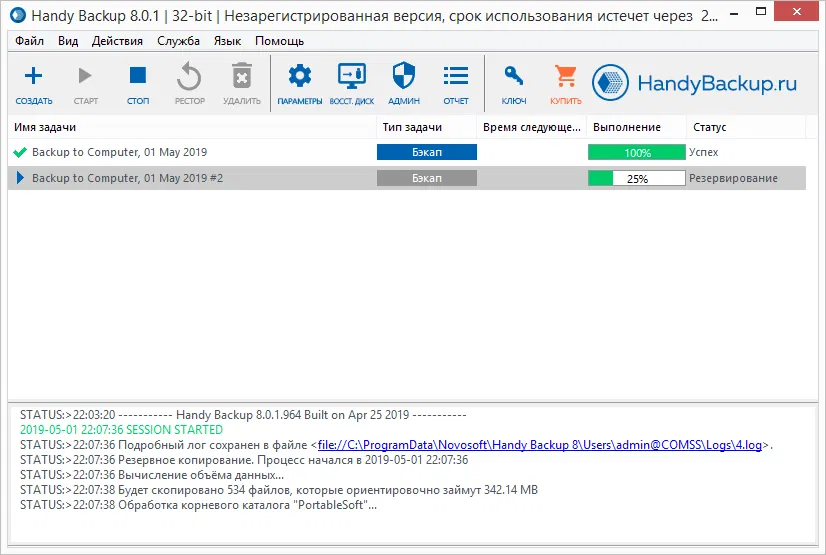
Task: Click the Резервирование status cell
Action: point(733,178)
